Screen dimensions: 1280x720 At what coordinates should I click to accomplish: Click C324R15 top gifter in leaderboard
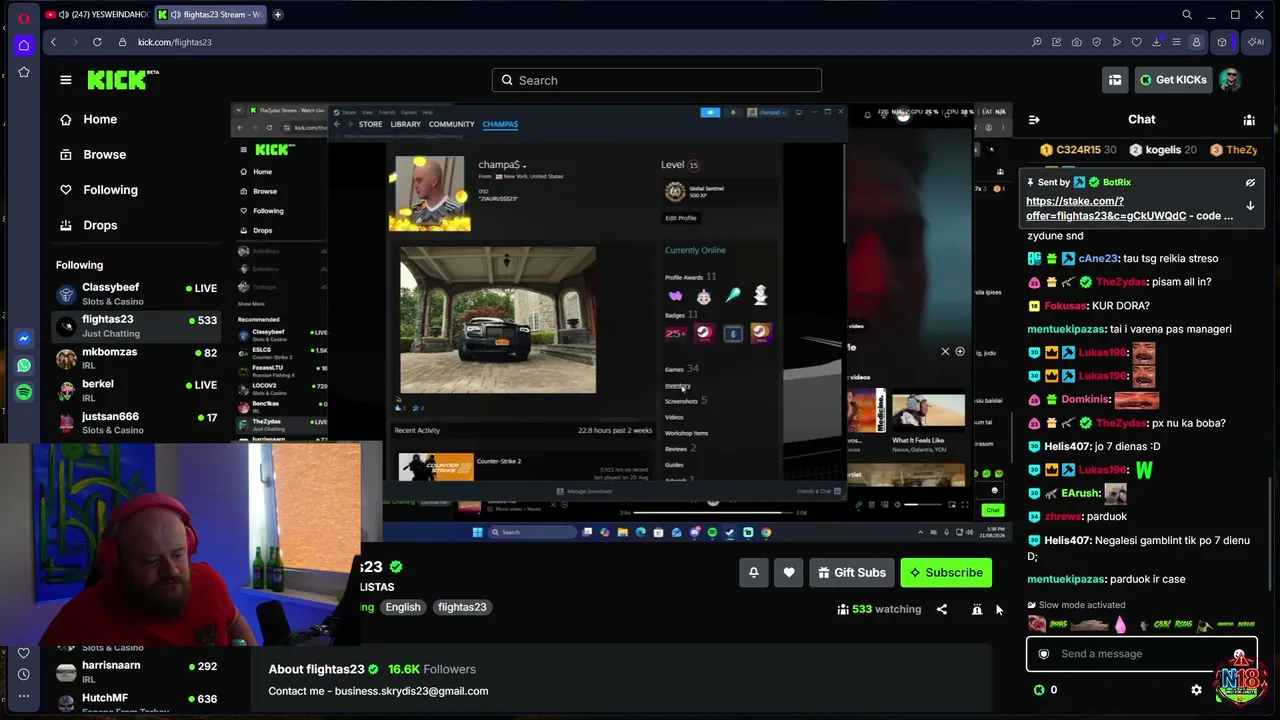(x=1078, y=150)
